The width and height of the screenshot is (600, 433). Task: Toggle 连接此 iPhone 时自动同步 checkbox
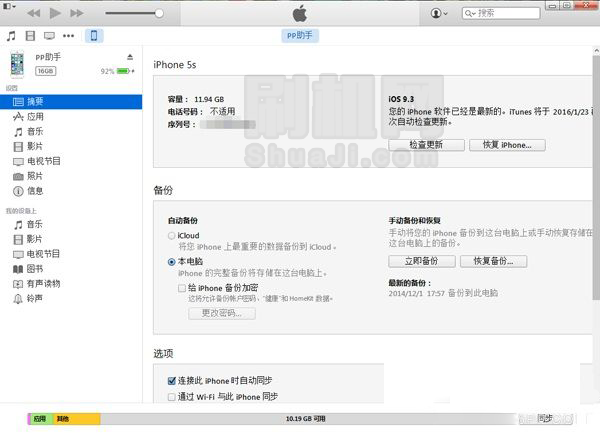pyautogui.click(x=172, y=381)
